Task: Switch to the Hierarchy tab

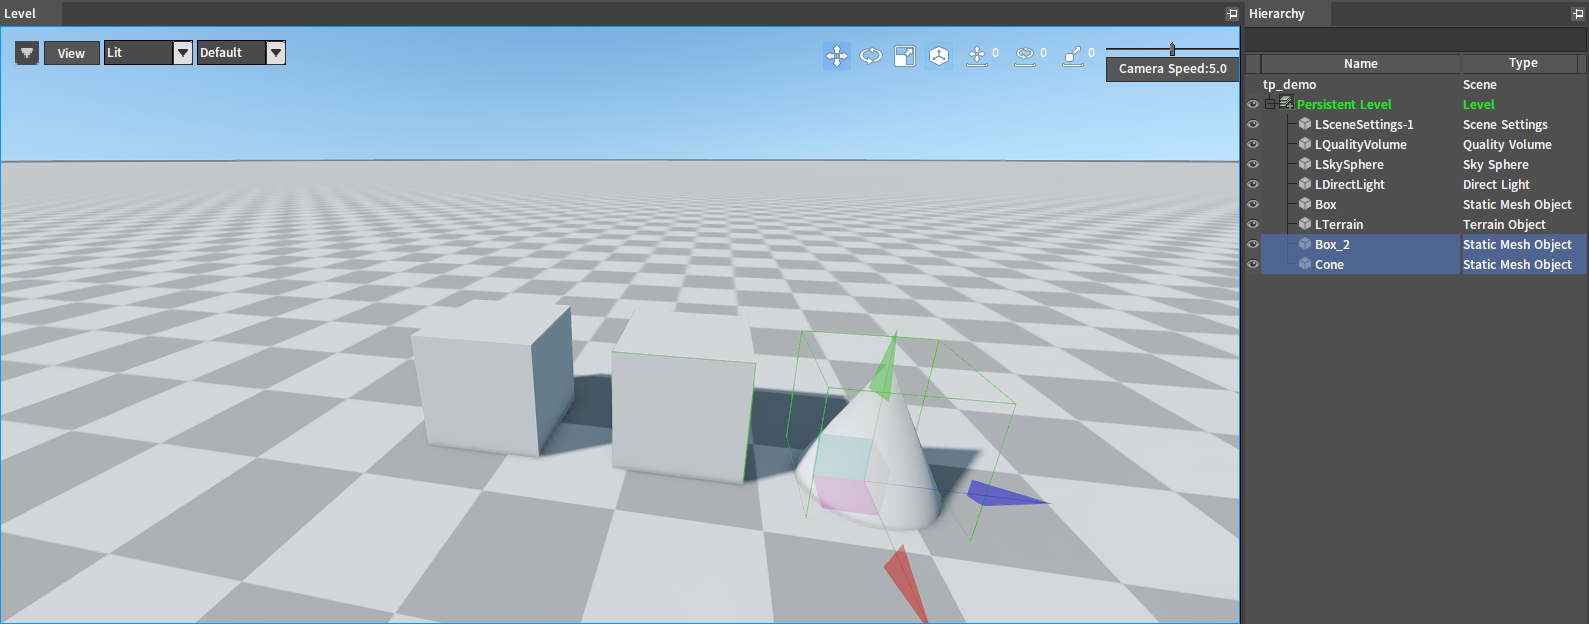Action: [x=1277, y=14]
